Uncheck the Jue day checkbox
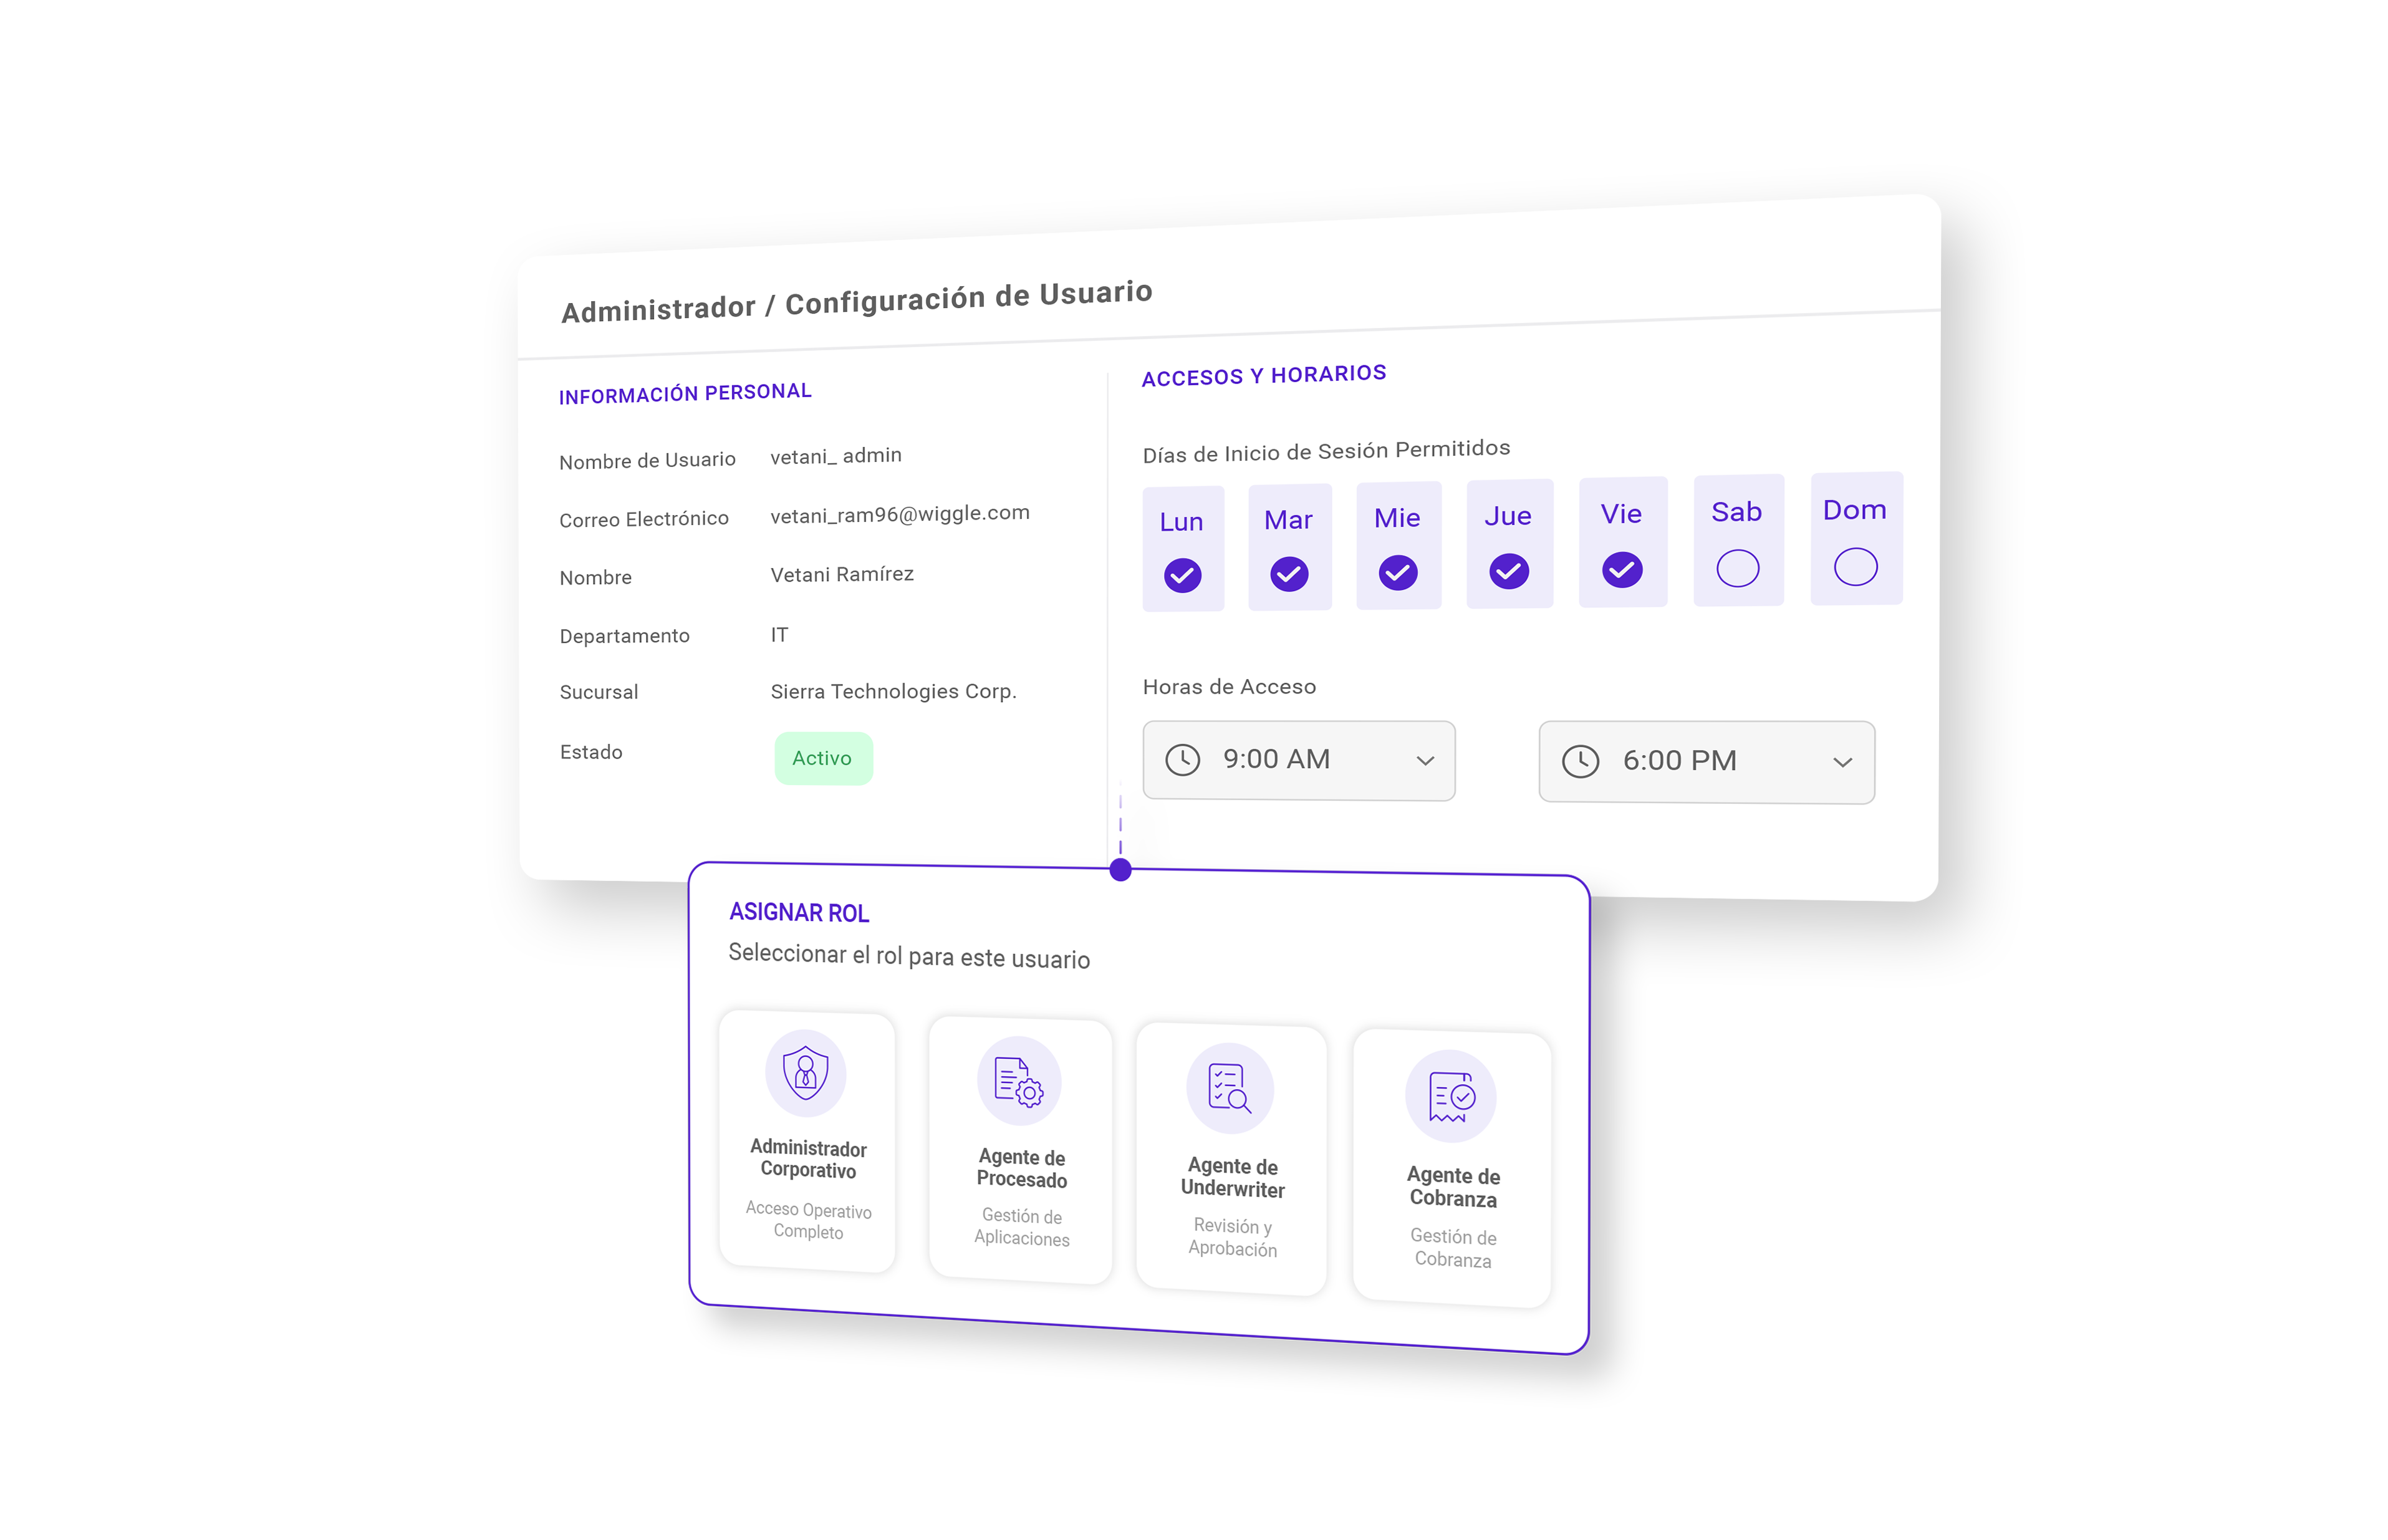This screenshot has height=1540, width=2388. pyautogui.click(x=1509, y=571)
